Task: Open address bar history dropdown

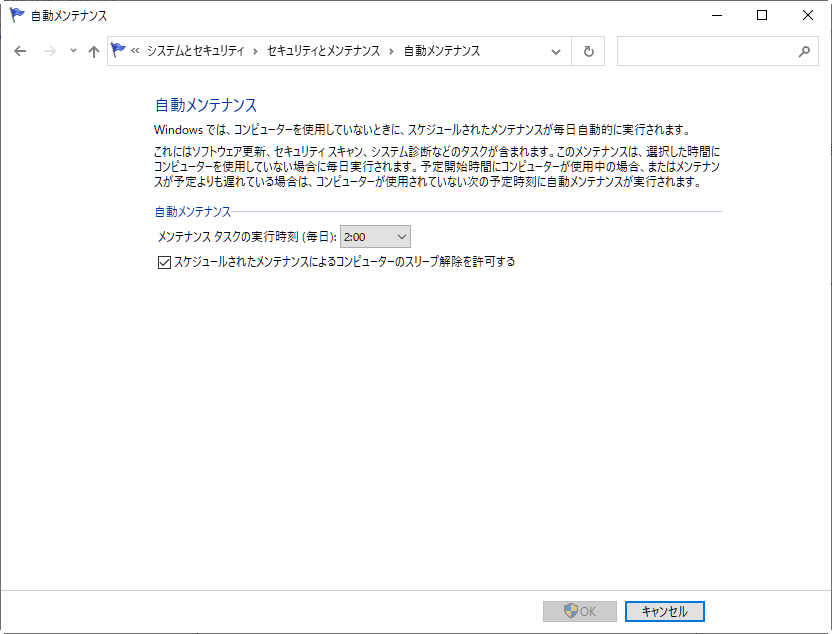Action: click(x=556, y=51)
